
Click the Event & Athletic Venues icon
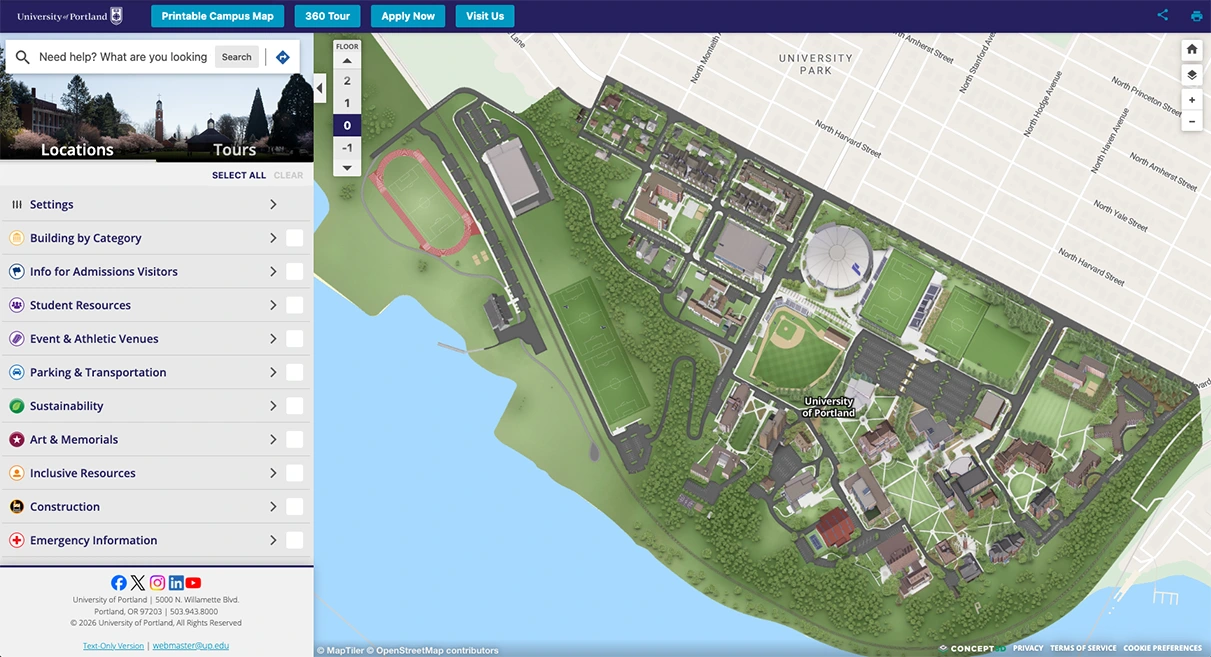[x=16, y=339]
